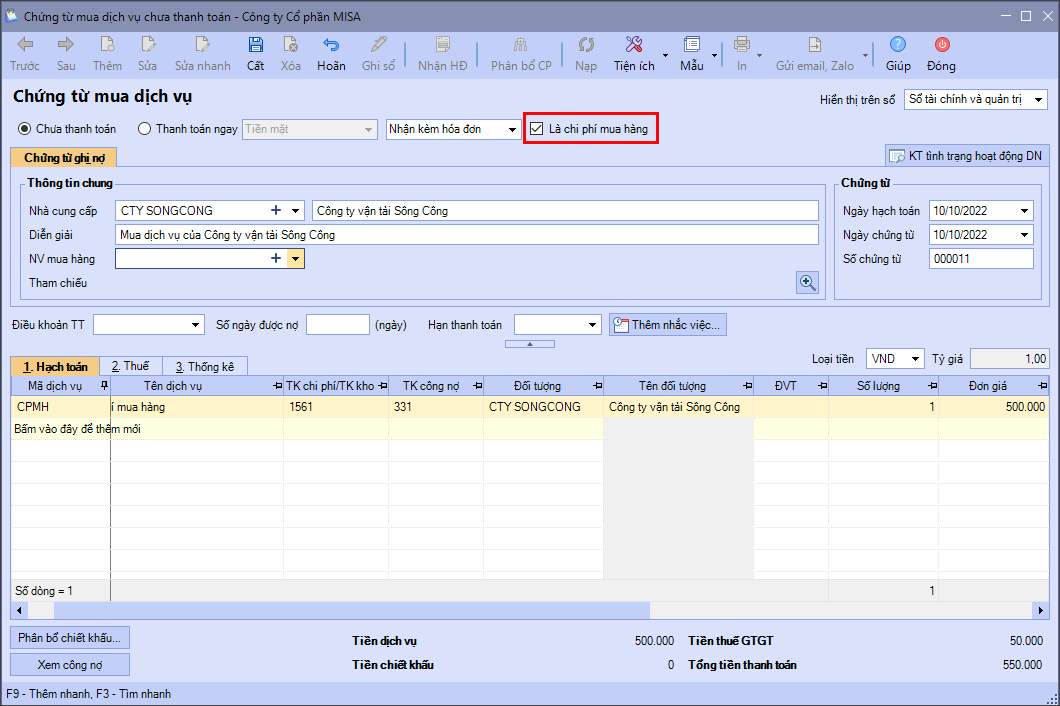1060x706 pixels.
Task: Click the Hoãn undo icon
Action: tap(331, 45)
